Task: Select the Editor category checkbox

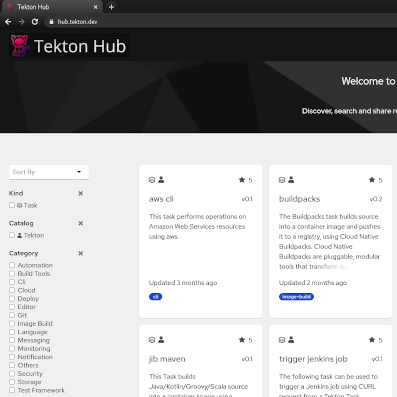Action: [x=12, y=307]
